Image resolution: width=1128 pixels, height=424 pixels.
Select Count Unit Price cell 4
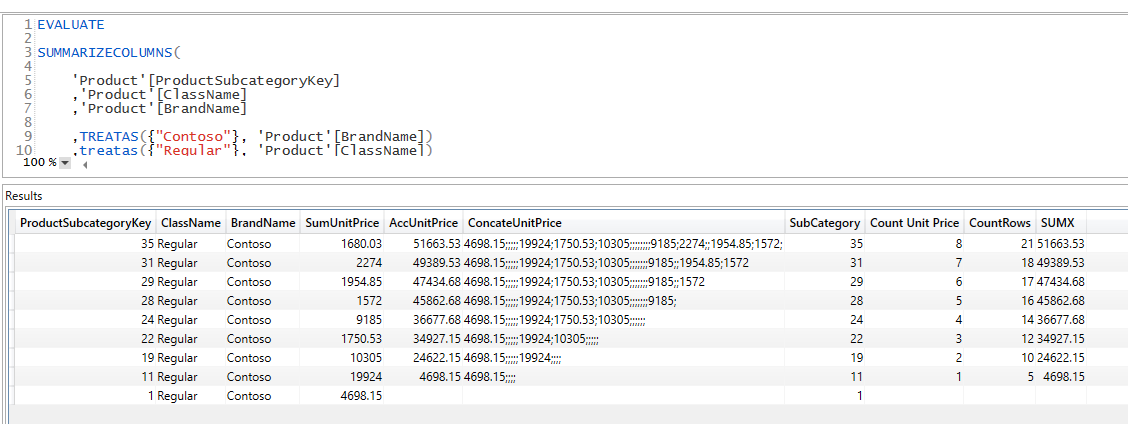pos(914,320)
